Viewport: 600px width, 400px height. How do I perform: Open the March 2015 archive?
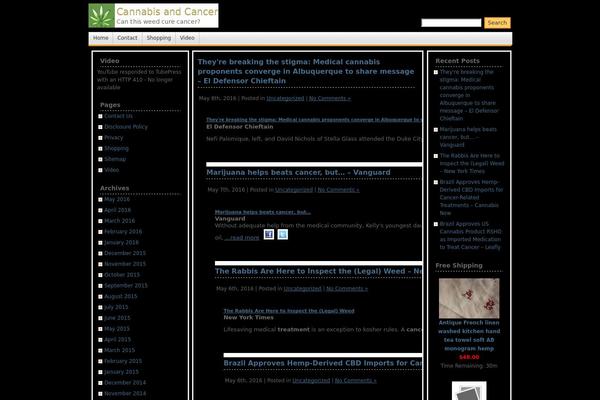click(119, 350)
